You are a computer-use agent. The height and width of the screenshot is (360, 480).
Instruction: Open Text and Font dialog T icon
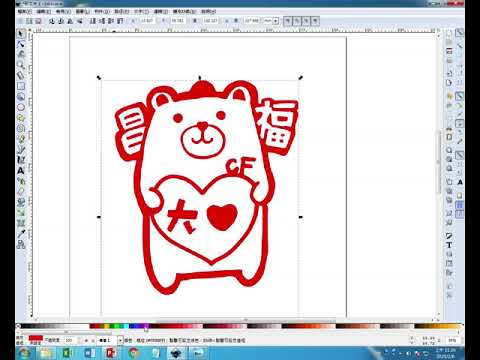449,246
